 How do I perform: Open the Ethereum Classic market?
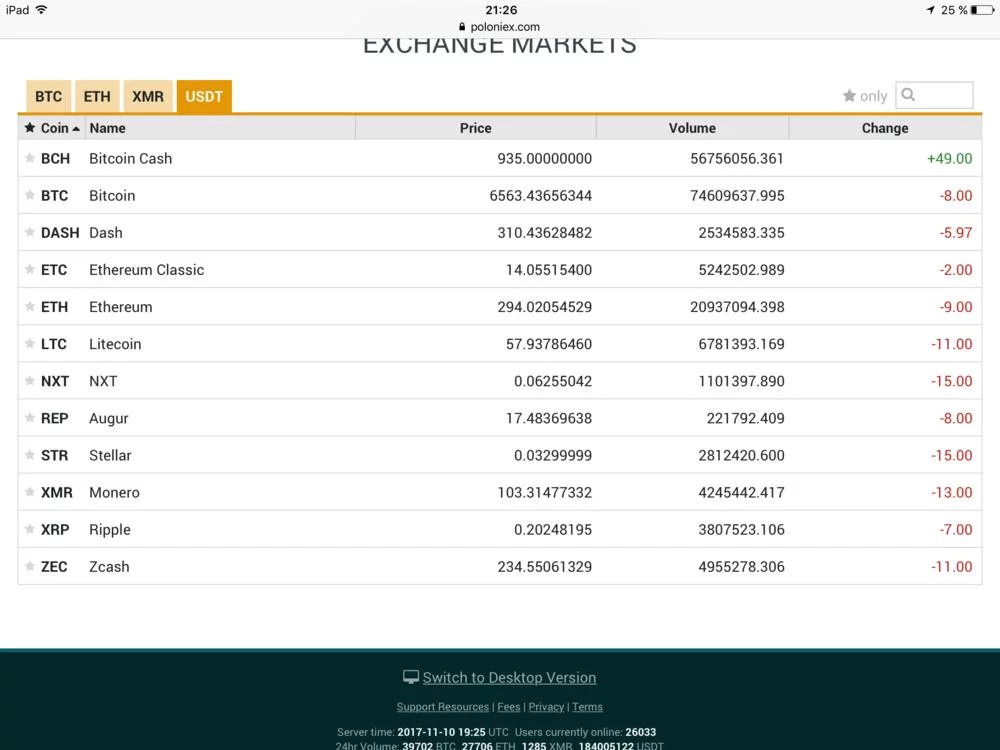point(147,269)
